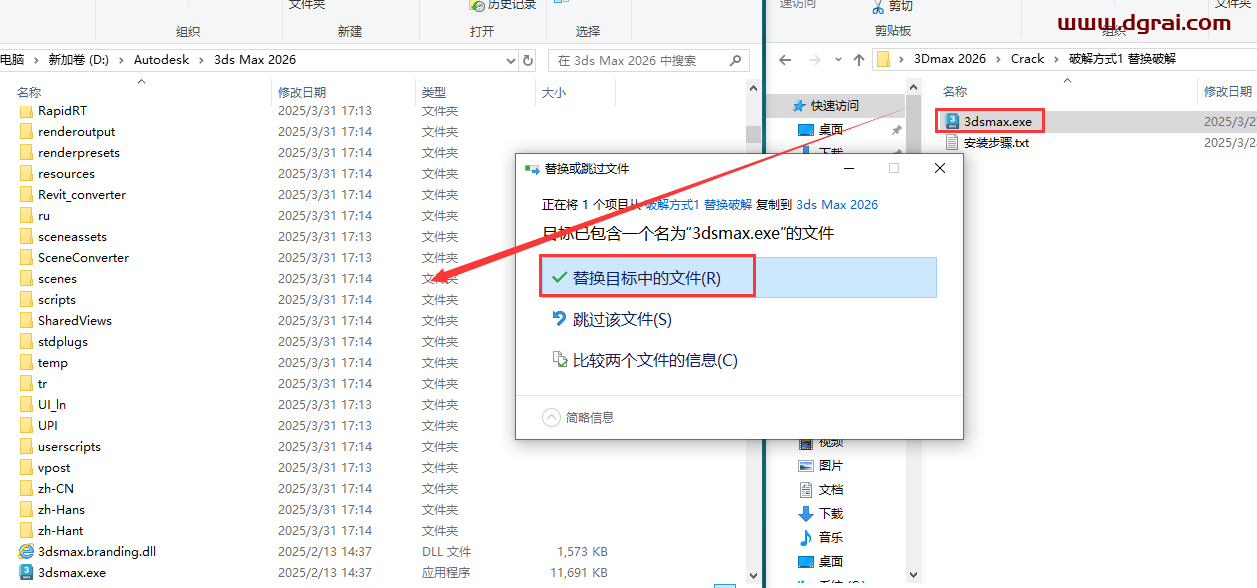
Task: Click the folder icon beside sceneassets
Action: pyautogui.click(x=27, y=236)
